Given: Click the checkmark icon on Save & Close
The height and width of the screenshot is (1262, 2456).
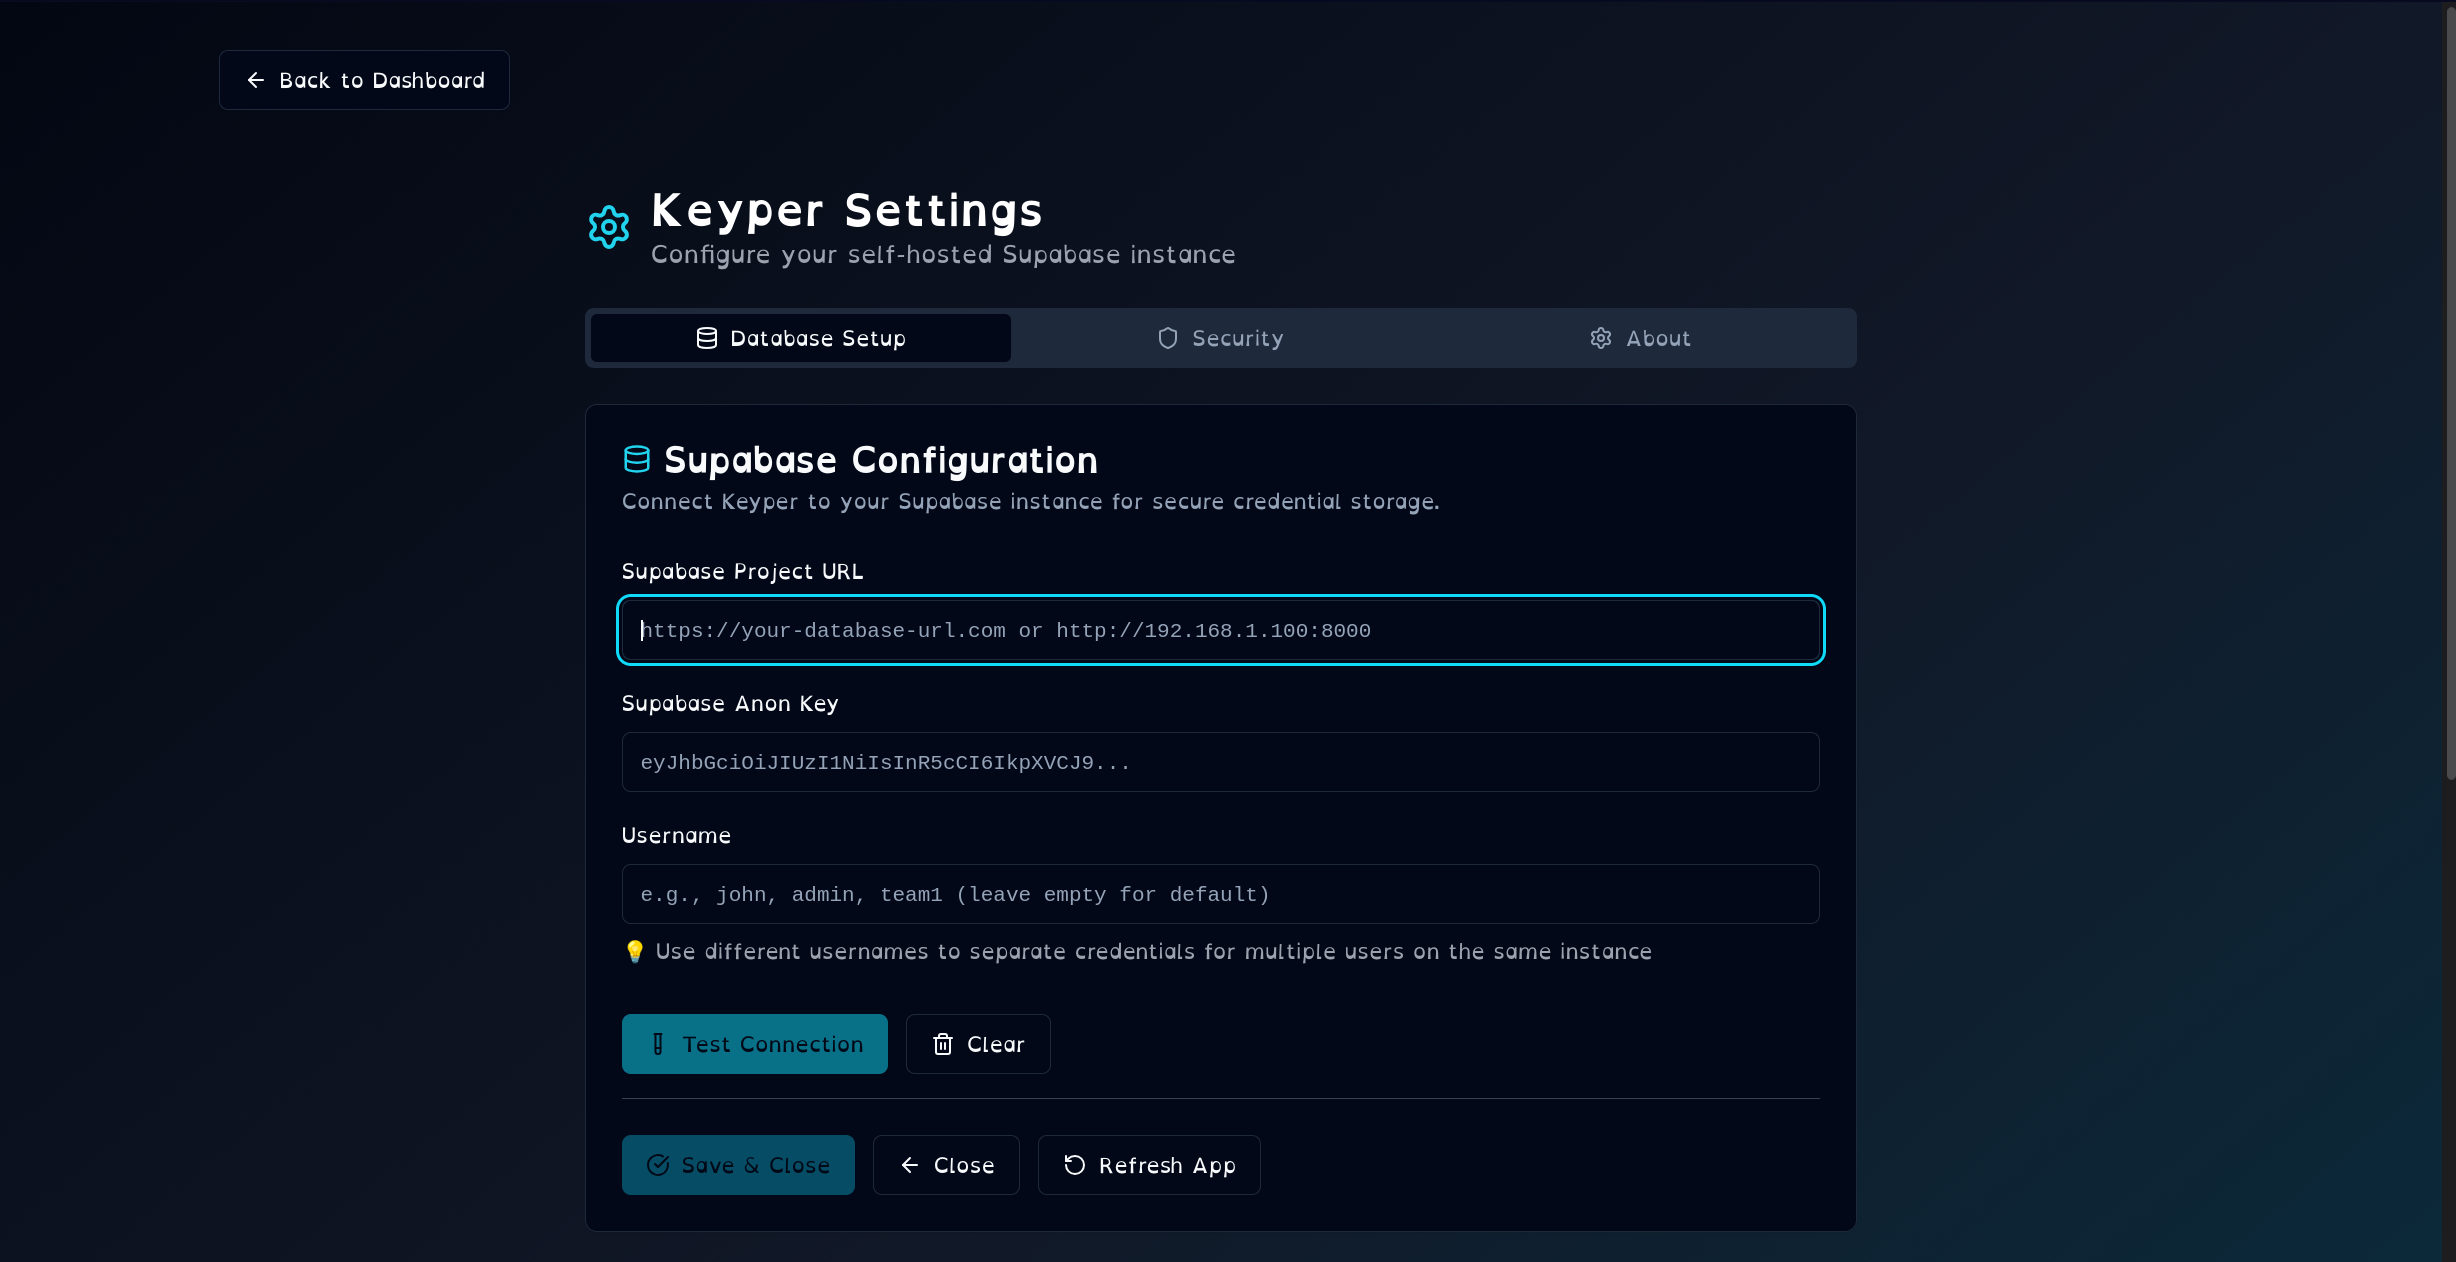Looking at the screenshot, I should pos(658,1165).
